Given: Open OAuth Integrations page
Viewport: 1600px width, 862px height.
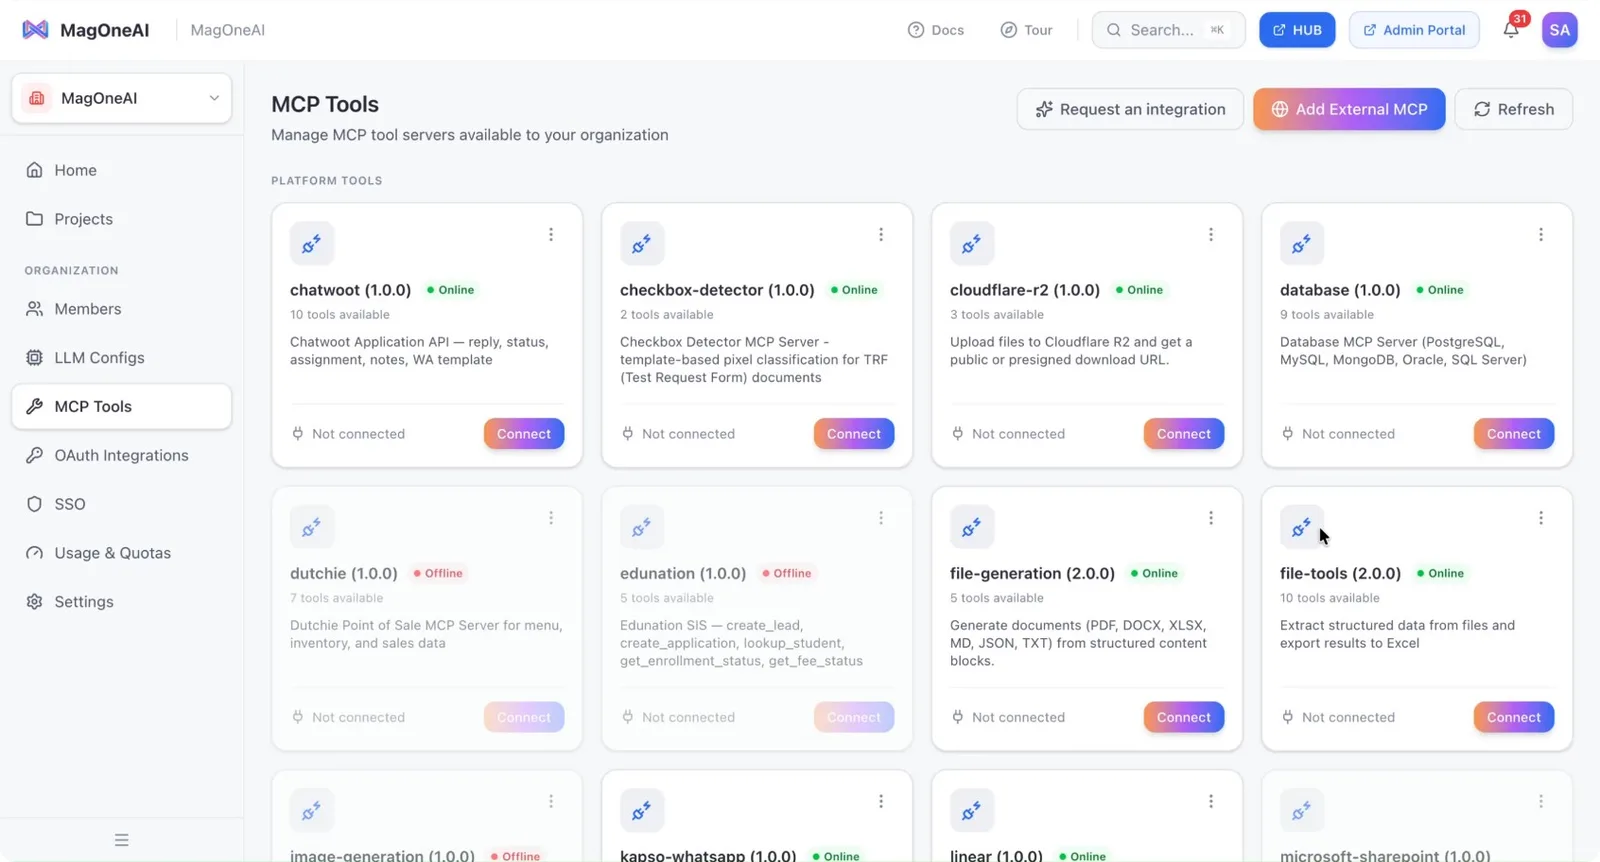Looking at the screenshot, I should pyautogui.click(x=122, y=455).
